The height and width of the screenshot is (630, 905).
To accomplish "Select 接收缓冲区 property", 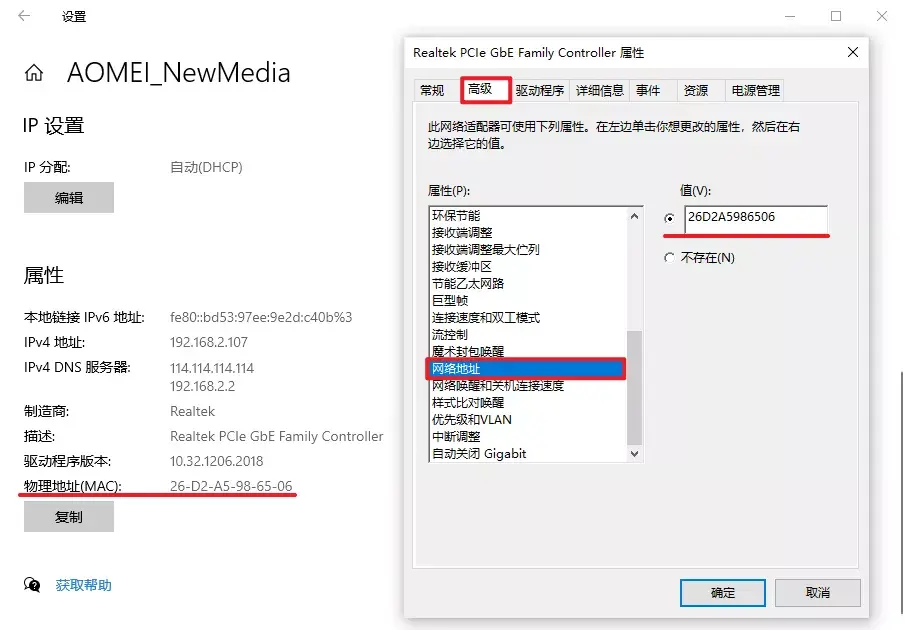I will coord(527,267).
